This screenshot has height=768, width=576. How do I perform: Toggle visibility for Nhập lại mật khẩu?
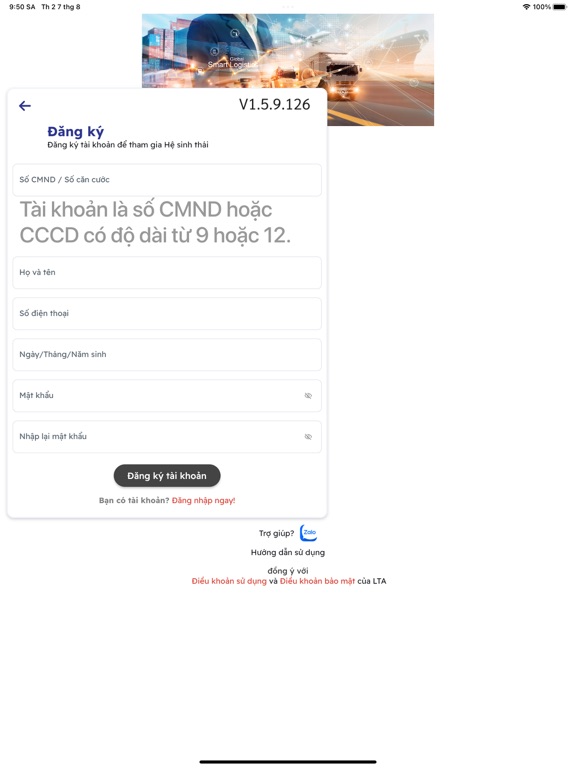pos(308,437)
